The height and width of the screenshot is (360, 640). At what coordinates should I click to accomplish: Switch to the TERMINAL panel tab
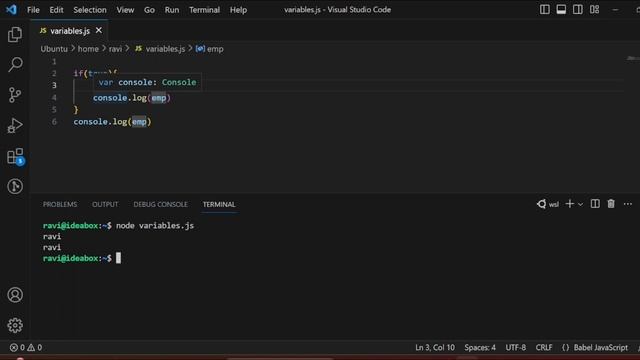click(x=219, y=204)
